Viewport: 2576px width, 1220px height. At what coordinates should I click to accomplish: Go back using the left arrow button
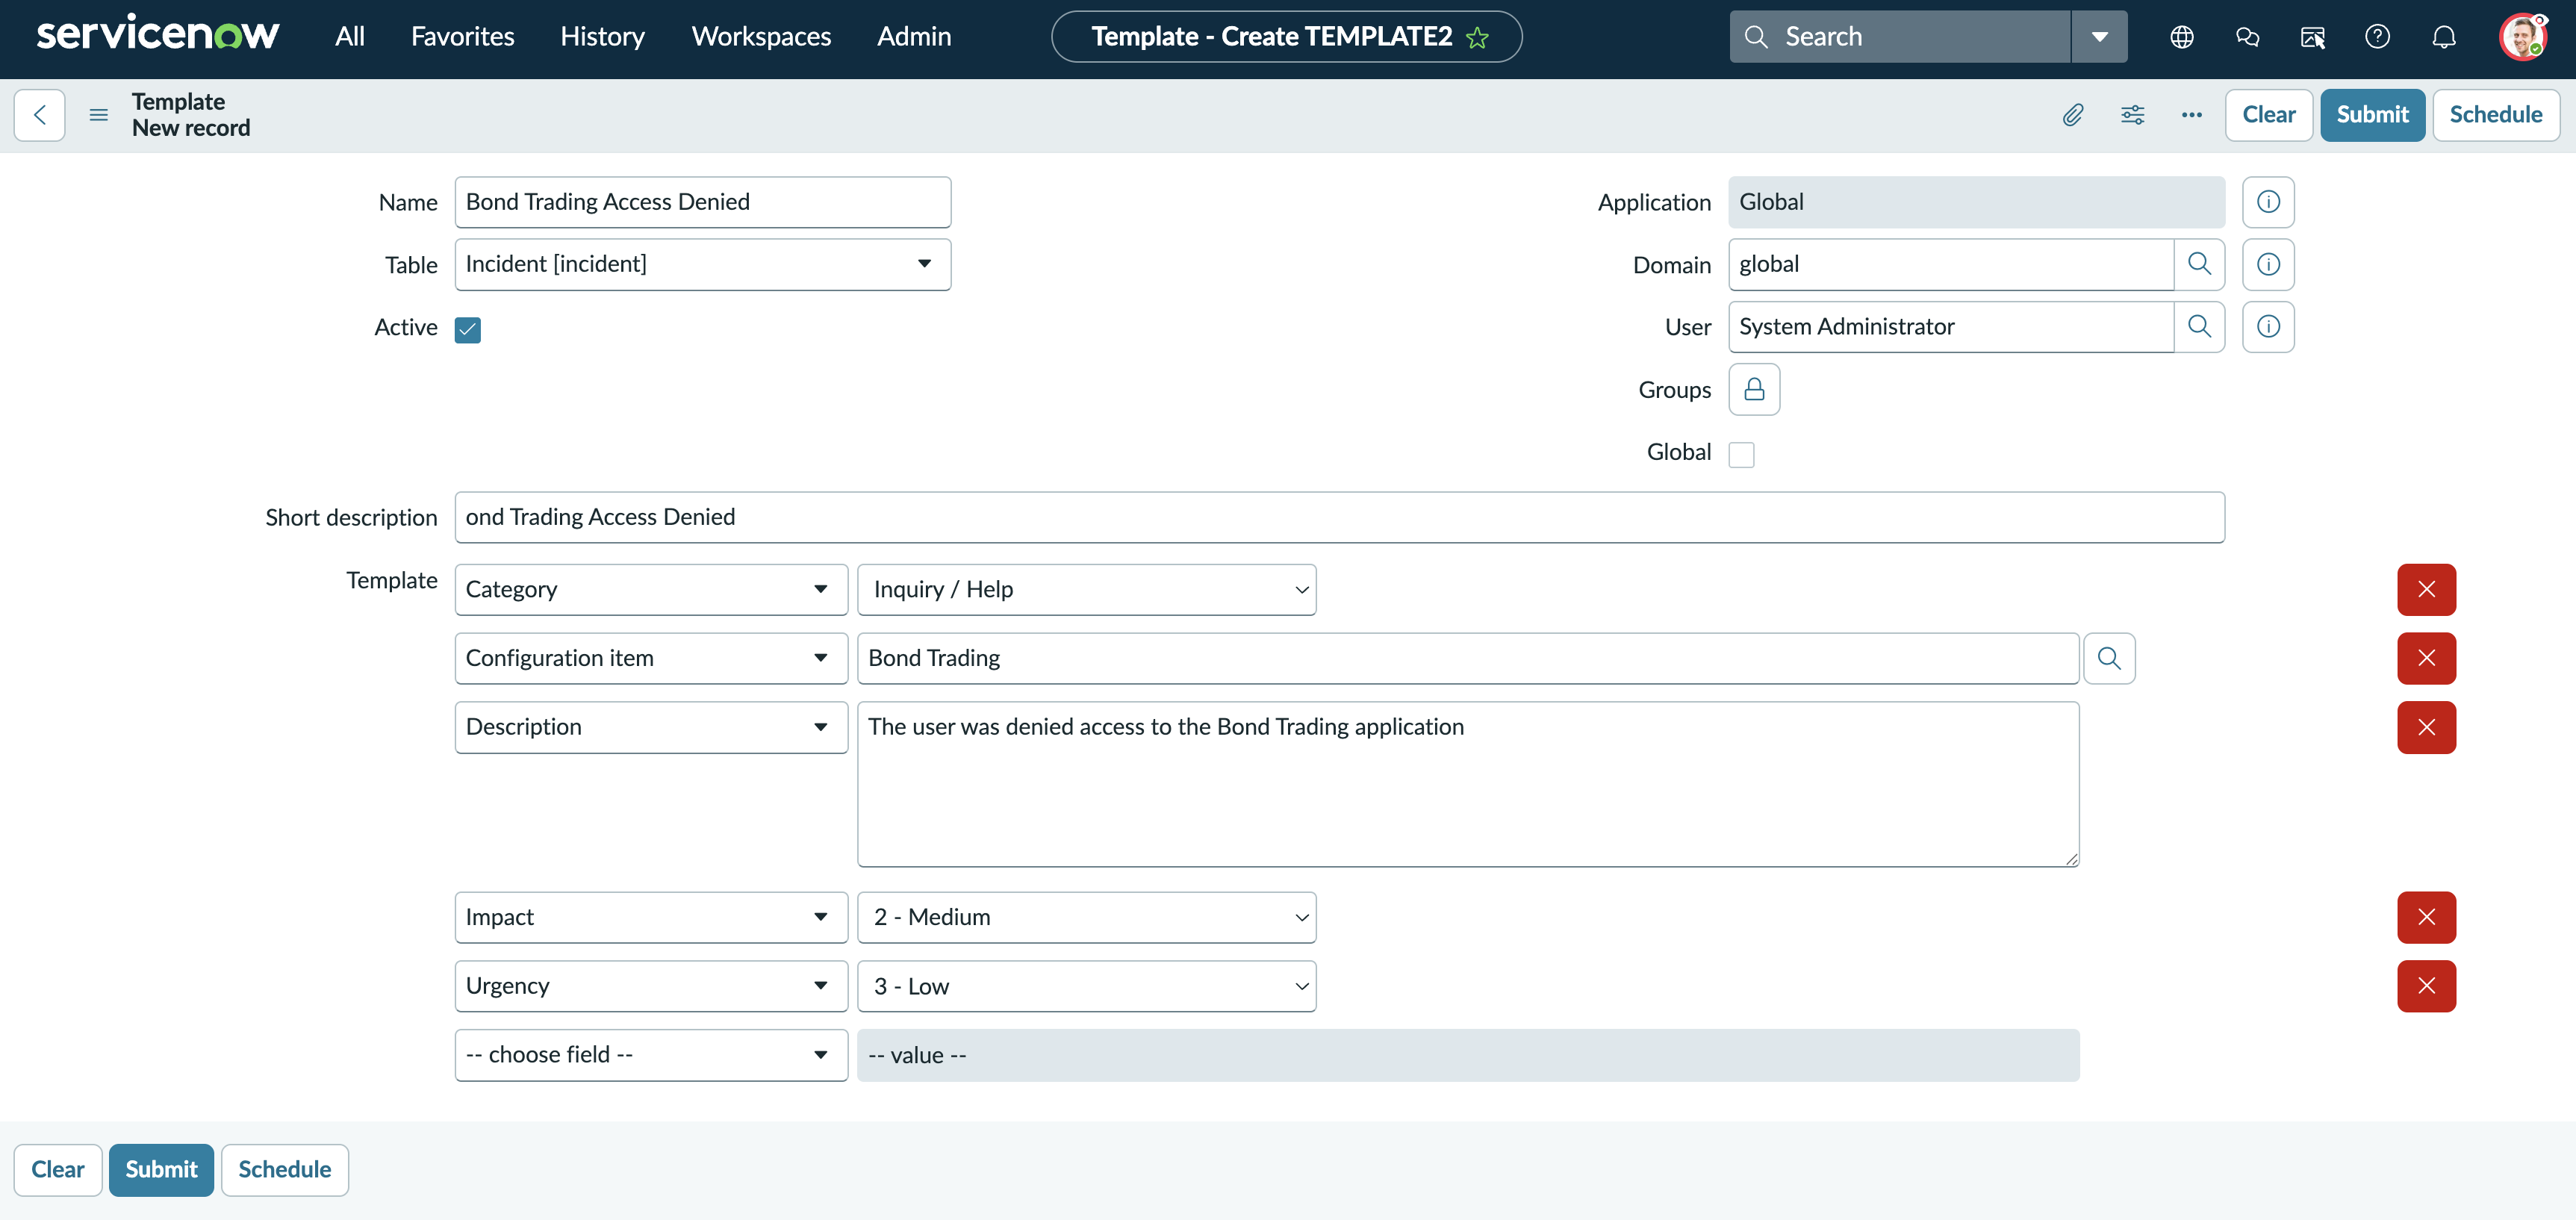coord(40,115)
